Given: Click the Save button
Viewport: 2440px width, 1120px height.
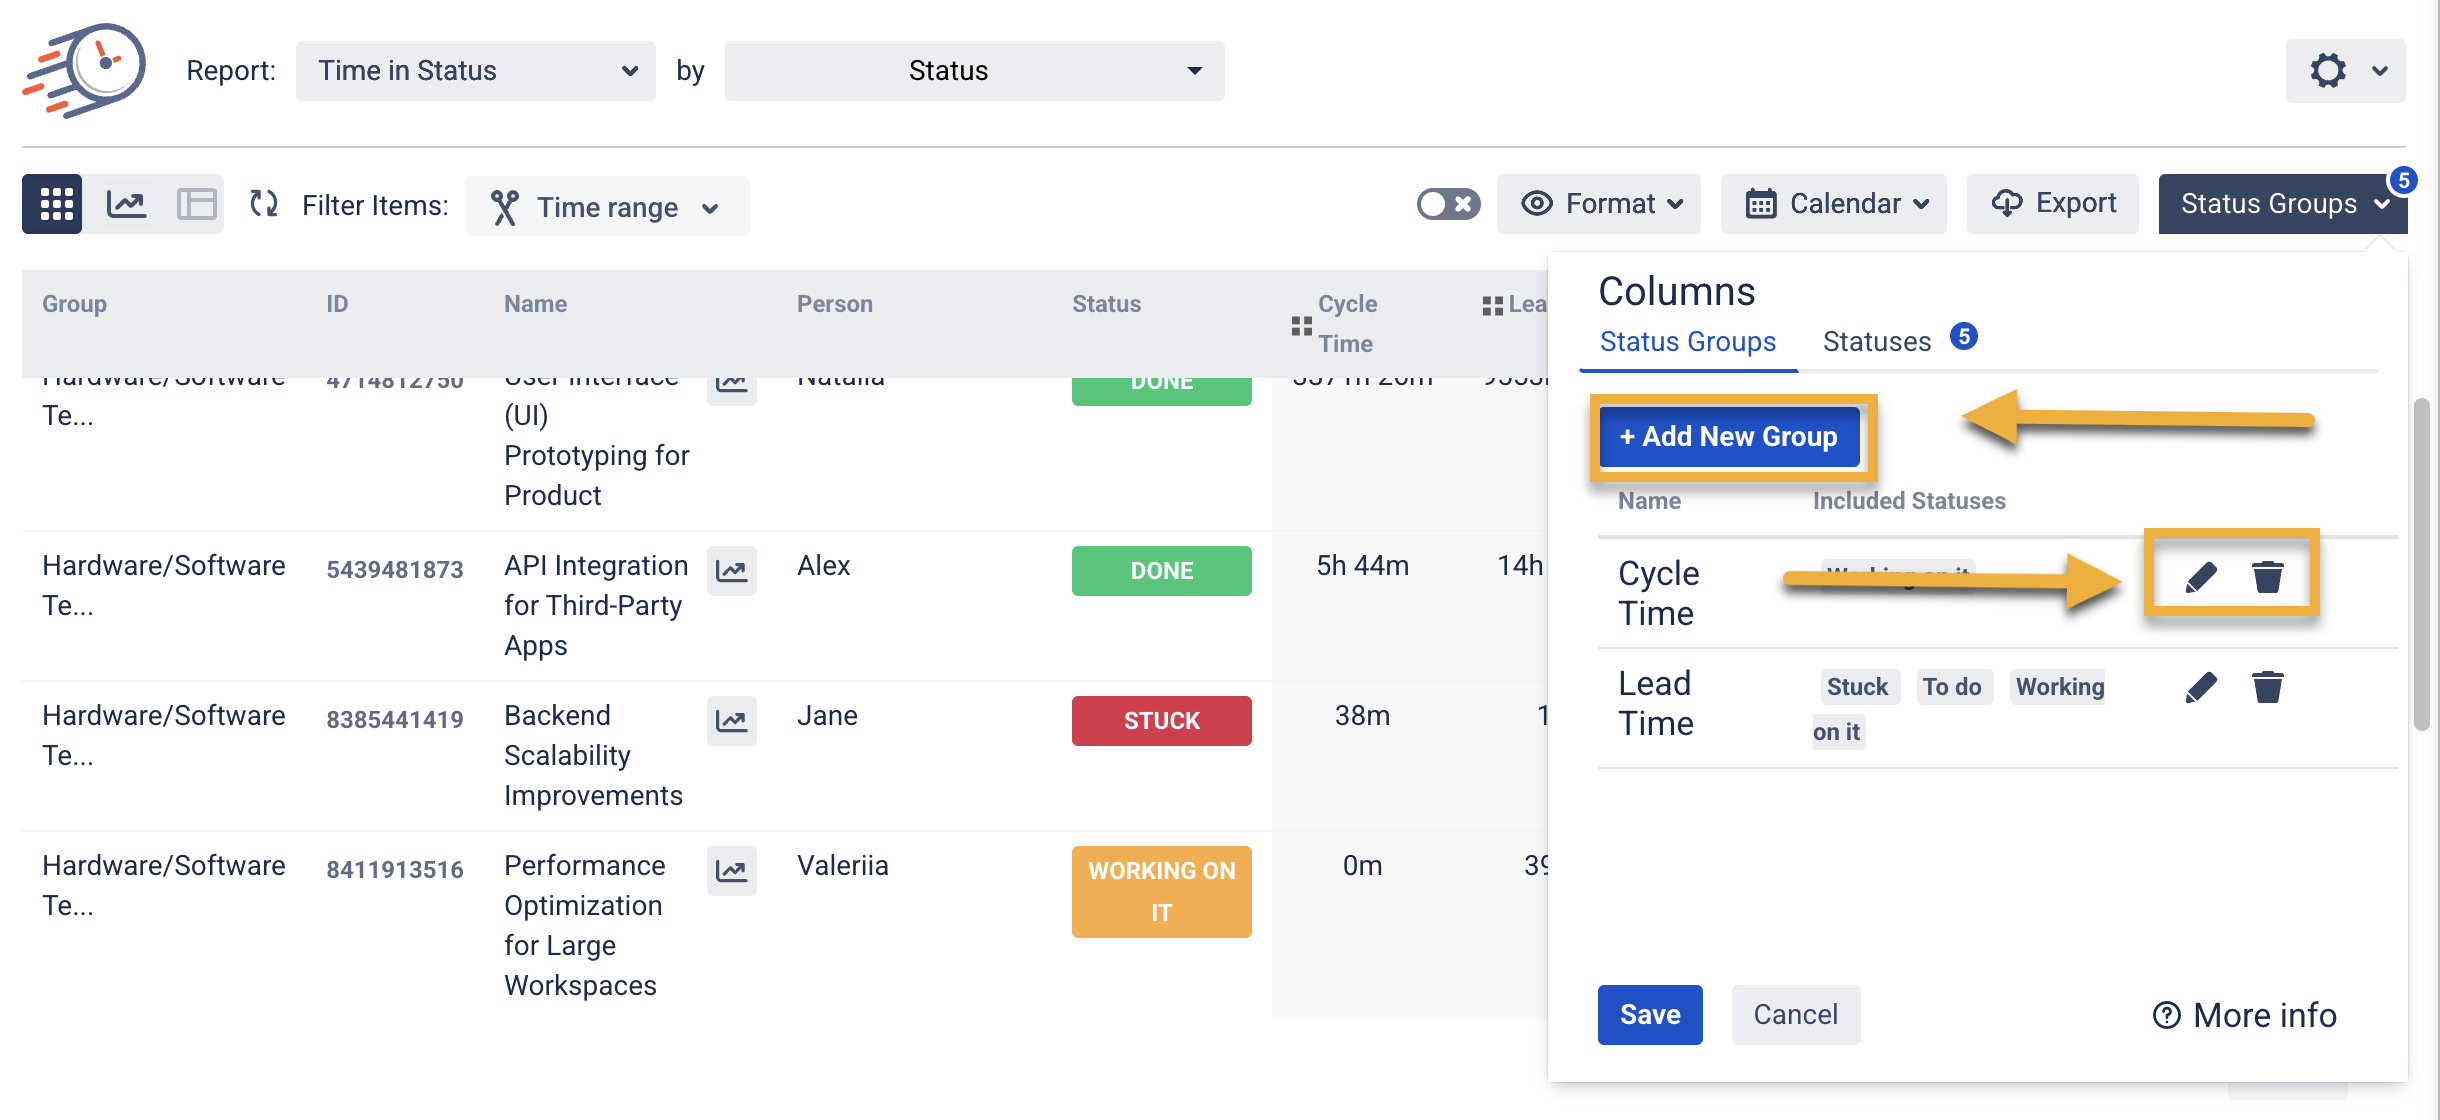Looking at the screenshot, I should (x=1649, y=1015).
